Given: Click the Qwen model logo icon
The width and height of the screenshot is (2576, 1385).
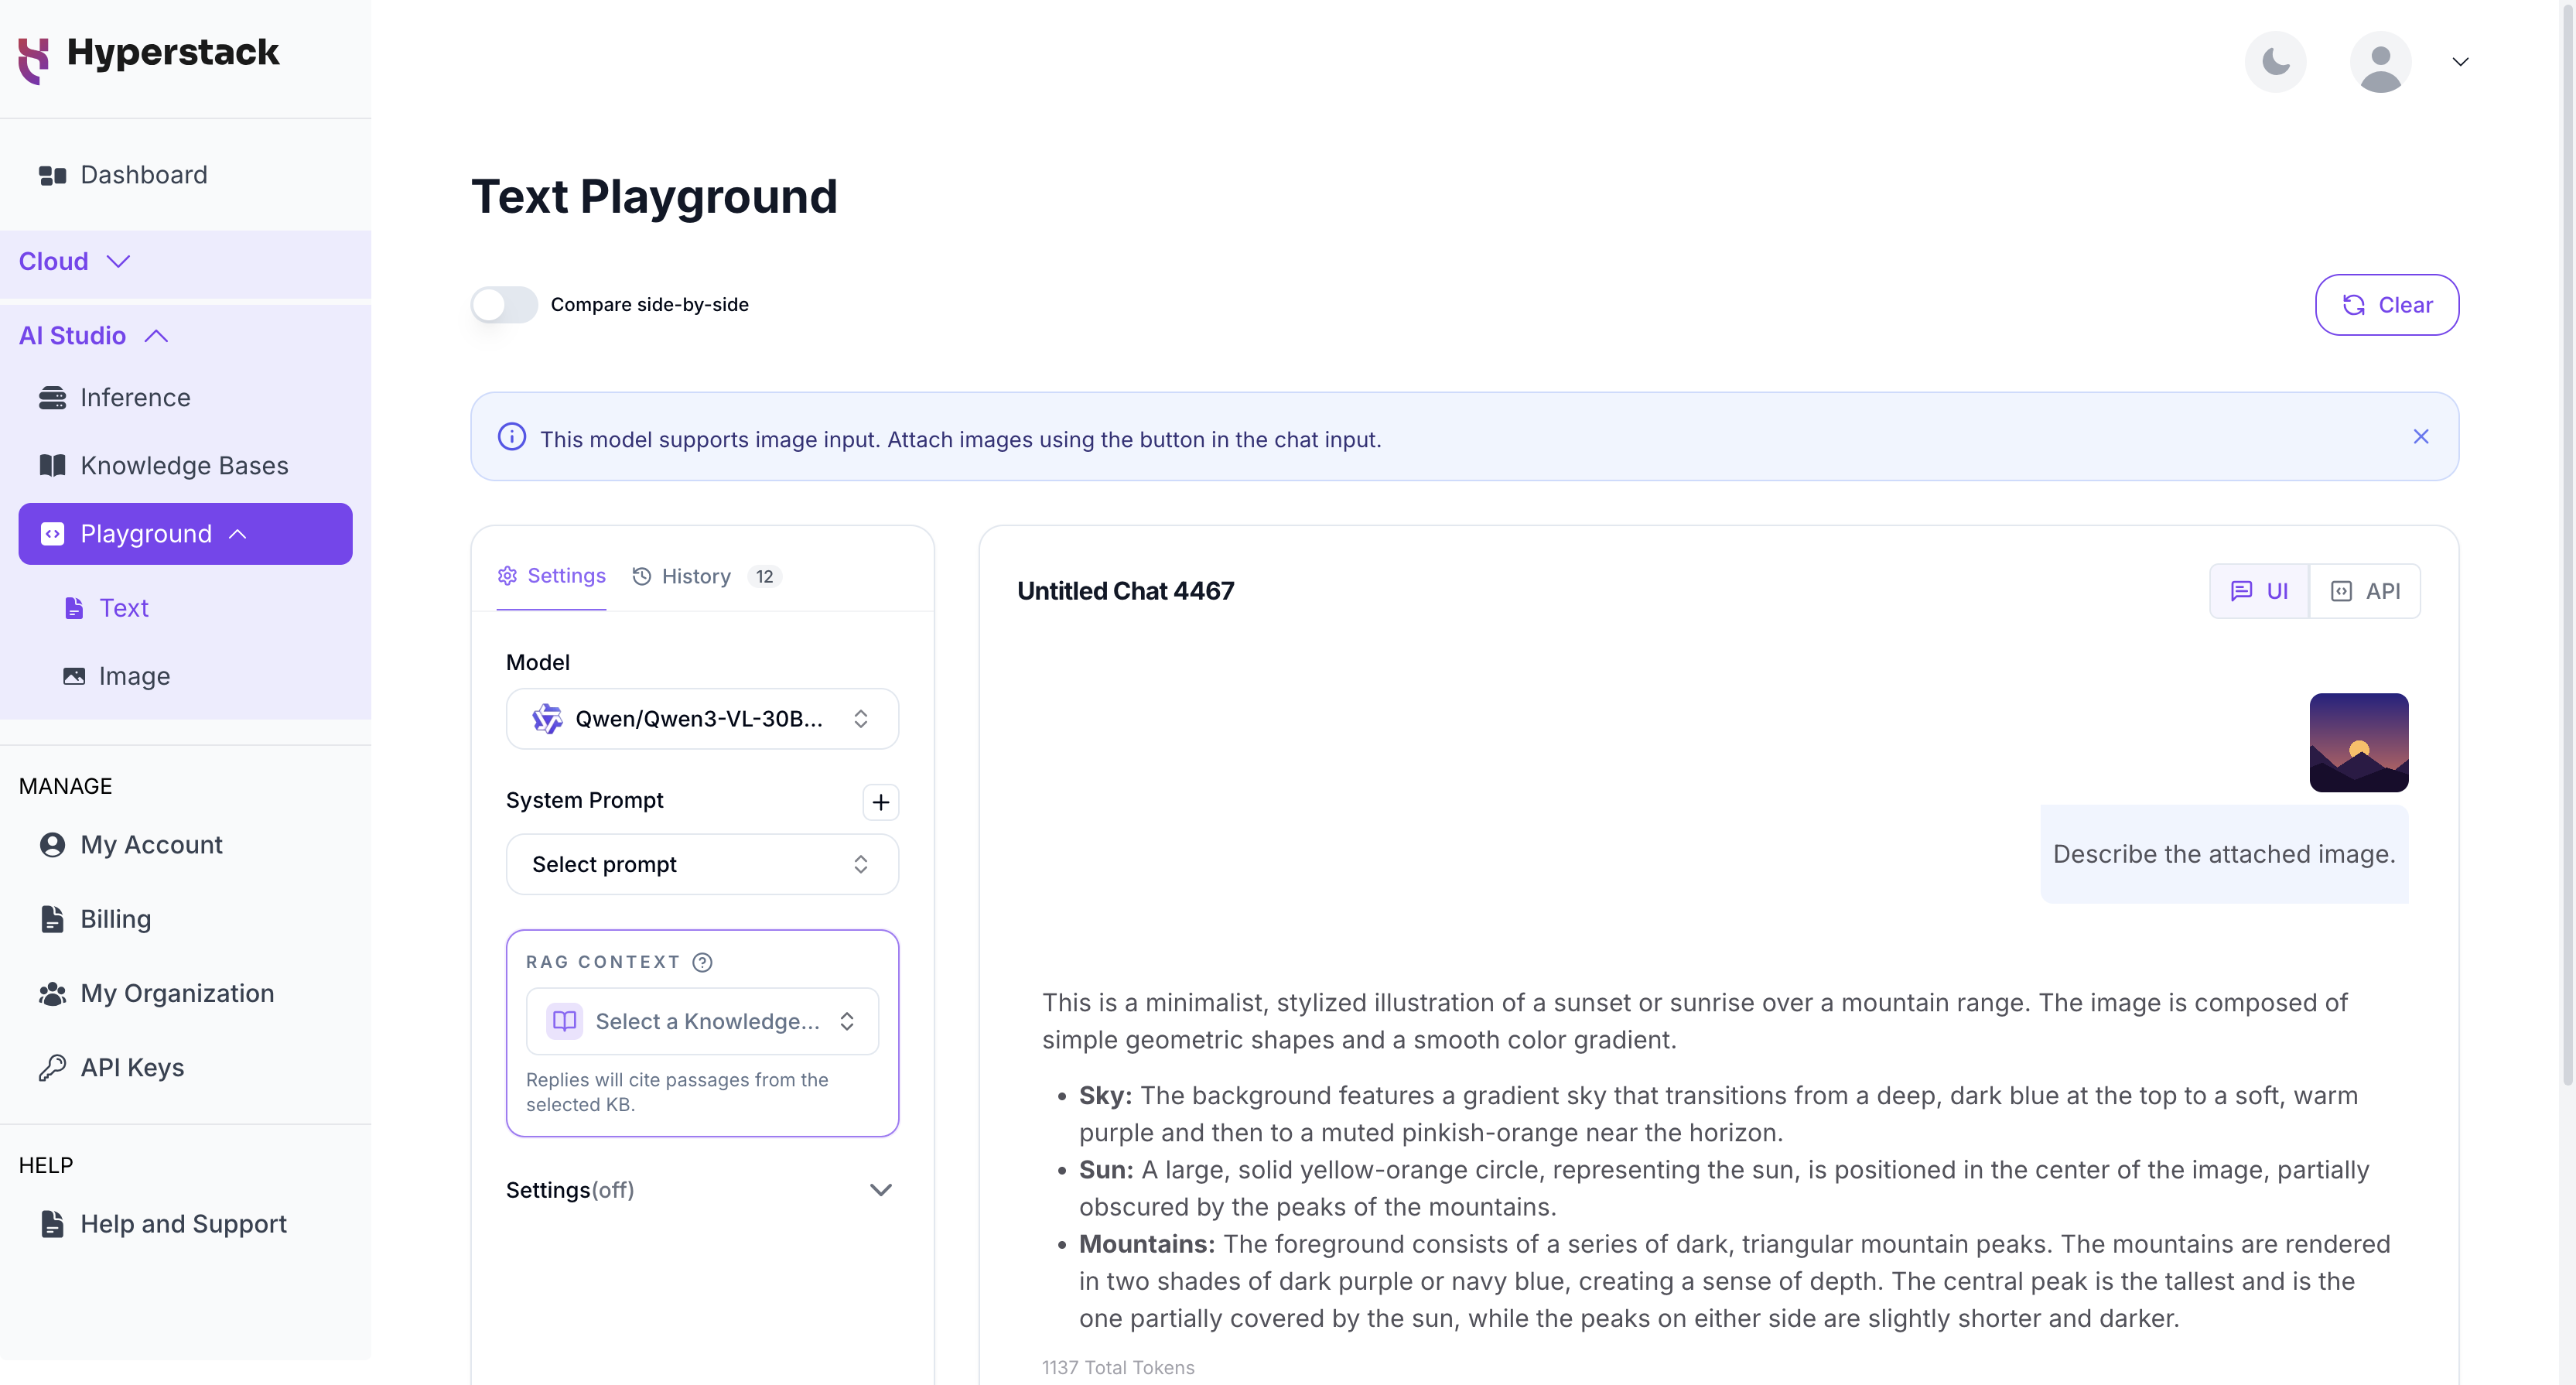Looking at the screenshot, I should [x=547, y=719].
